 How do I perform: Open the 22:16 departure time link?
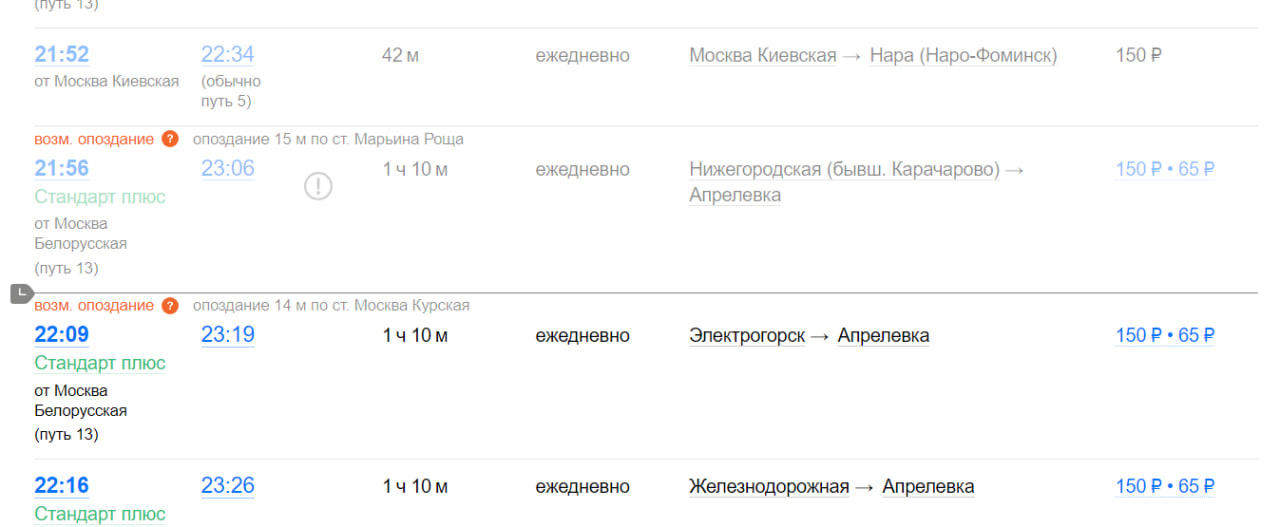click(x=62, y=486)
